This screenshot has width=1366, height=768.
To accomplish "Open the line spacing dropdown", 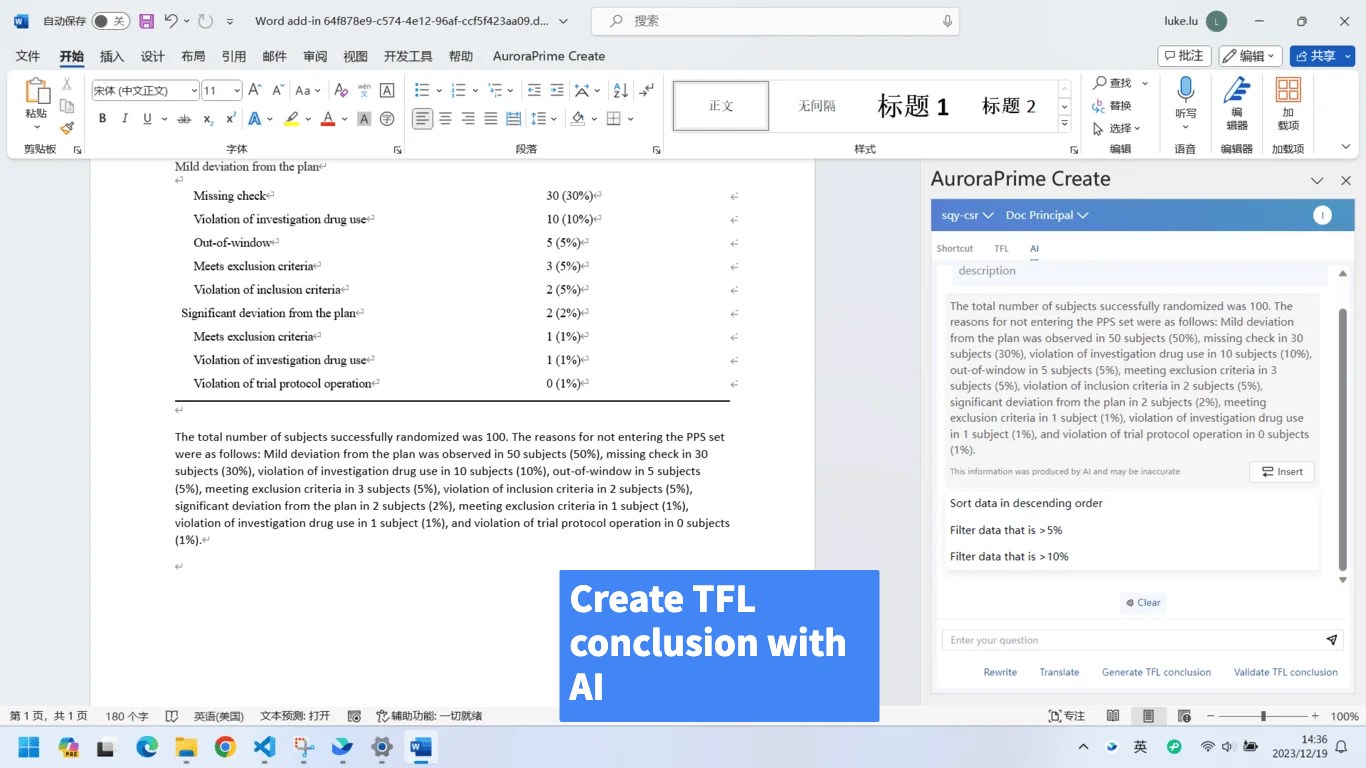I will pyautogui.click(x=544, y=119).
